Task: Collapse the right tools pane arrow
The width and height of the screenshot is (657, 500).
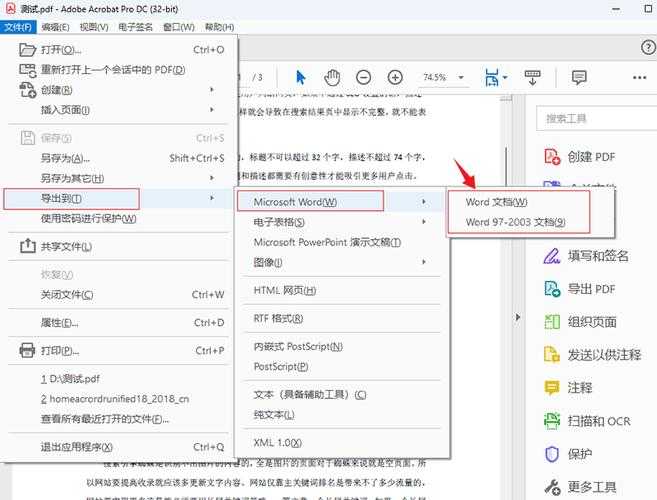Action: [x=518, y=317]
